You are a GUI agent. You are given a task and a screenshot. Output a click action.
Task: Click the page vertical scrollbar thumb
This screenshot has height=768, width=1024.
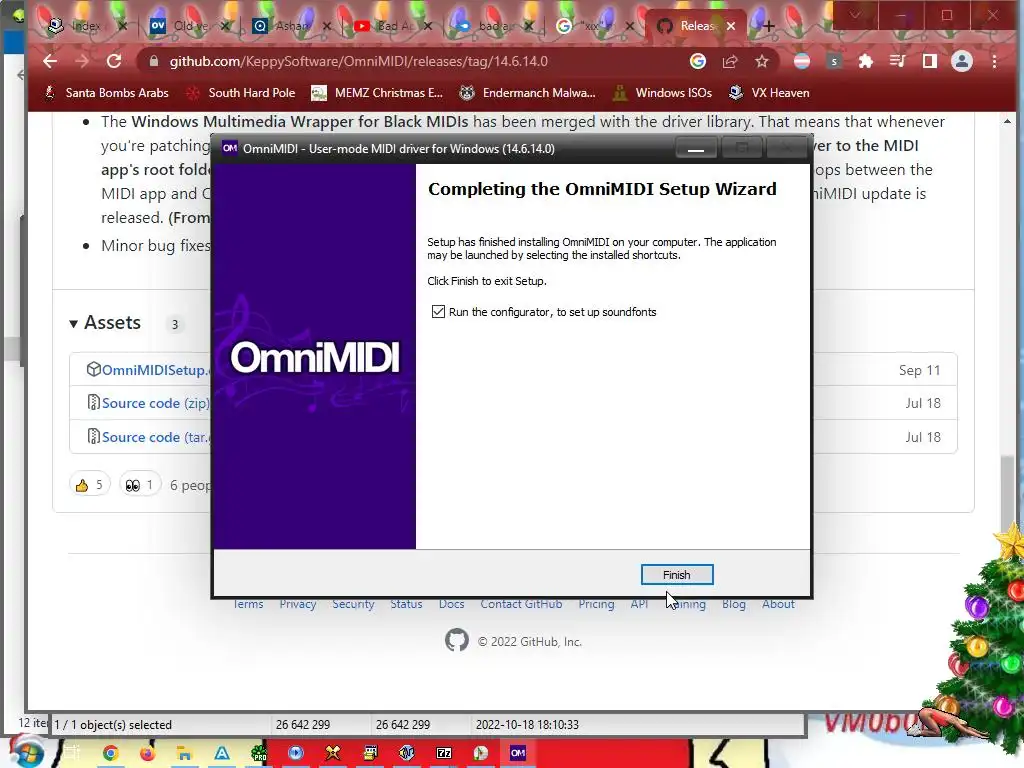(1007, 493)
